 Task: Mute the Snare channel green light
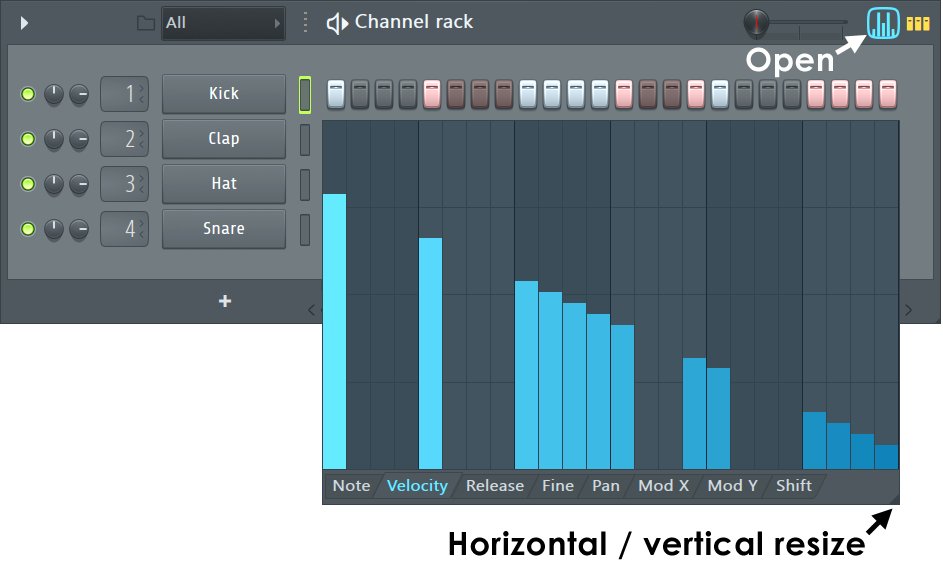[x=28, y=229]
